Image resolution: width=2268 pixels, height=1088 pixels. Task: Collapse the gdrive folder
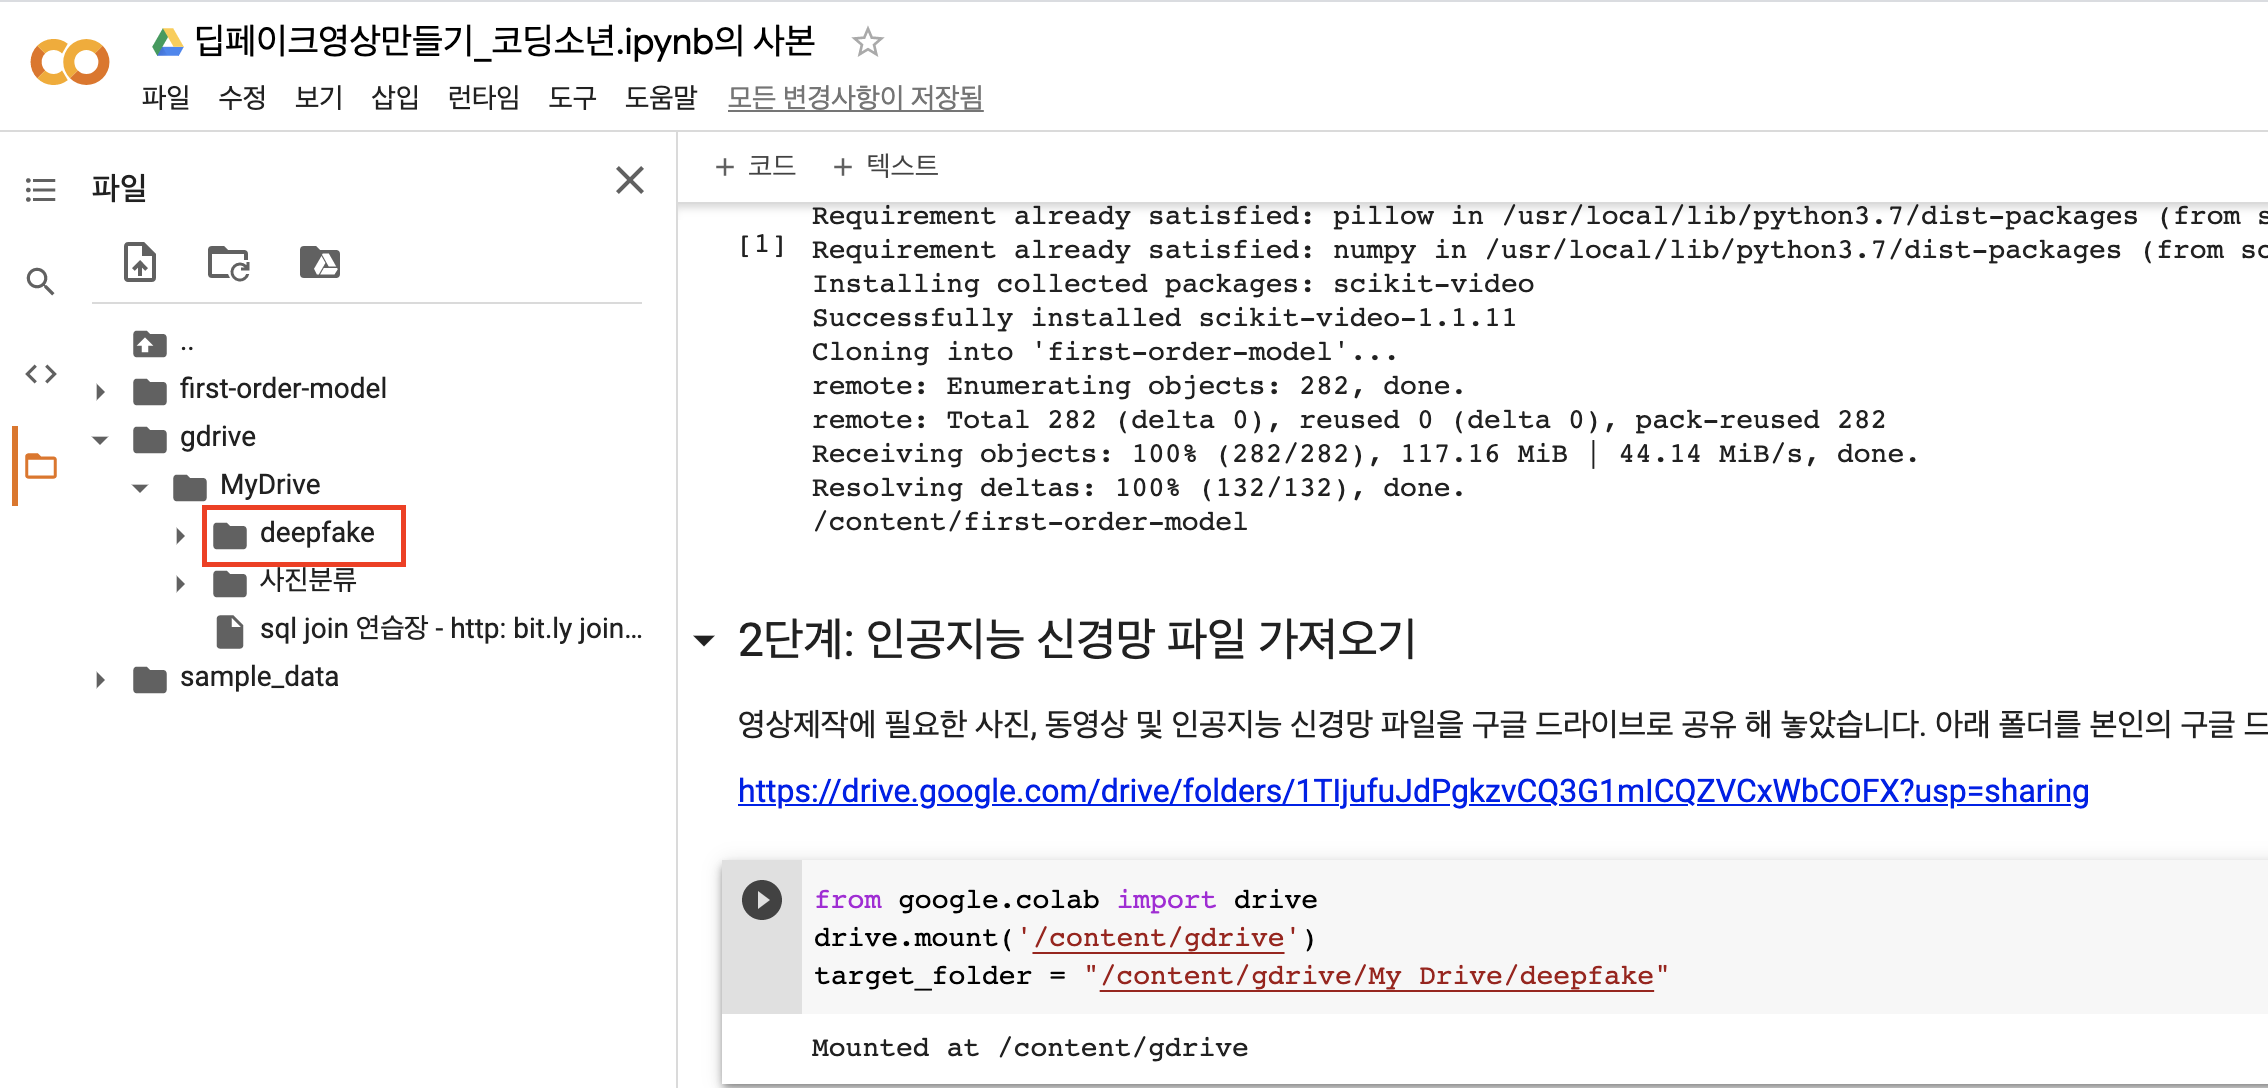pos(100,439)
